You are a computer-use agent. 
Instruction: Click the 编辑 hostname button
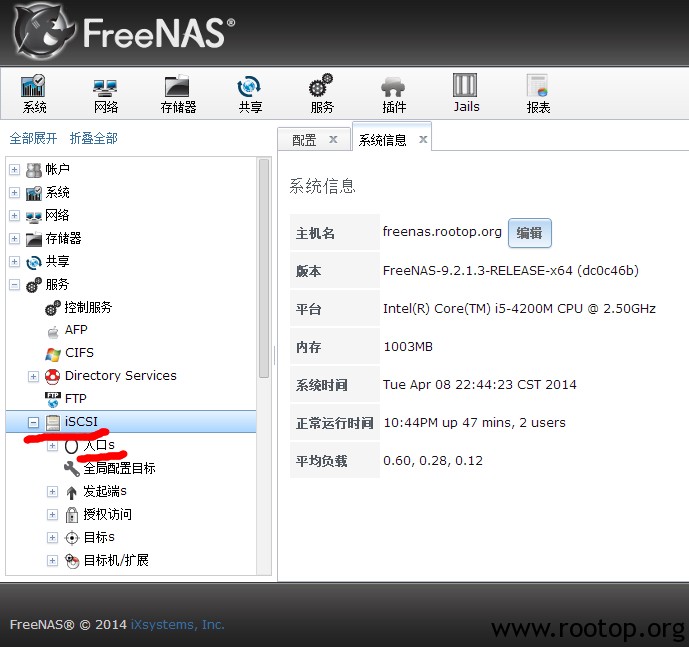pos(529,233)
